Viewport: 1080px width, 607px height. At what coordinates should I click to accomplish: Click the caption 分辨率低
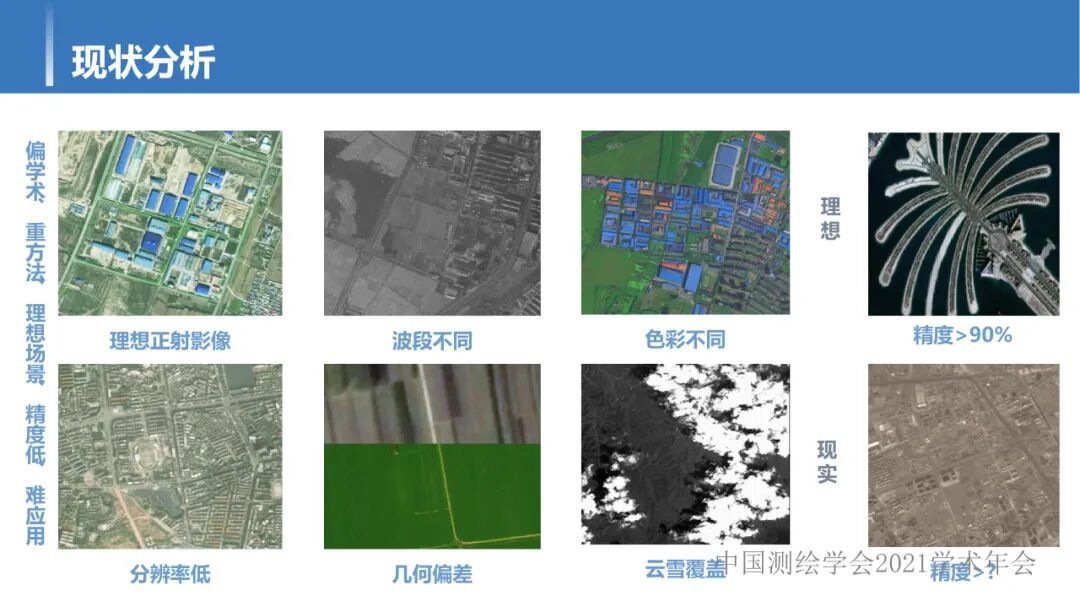pyautogui.click(x=170, y=574)
